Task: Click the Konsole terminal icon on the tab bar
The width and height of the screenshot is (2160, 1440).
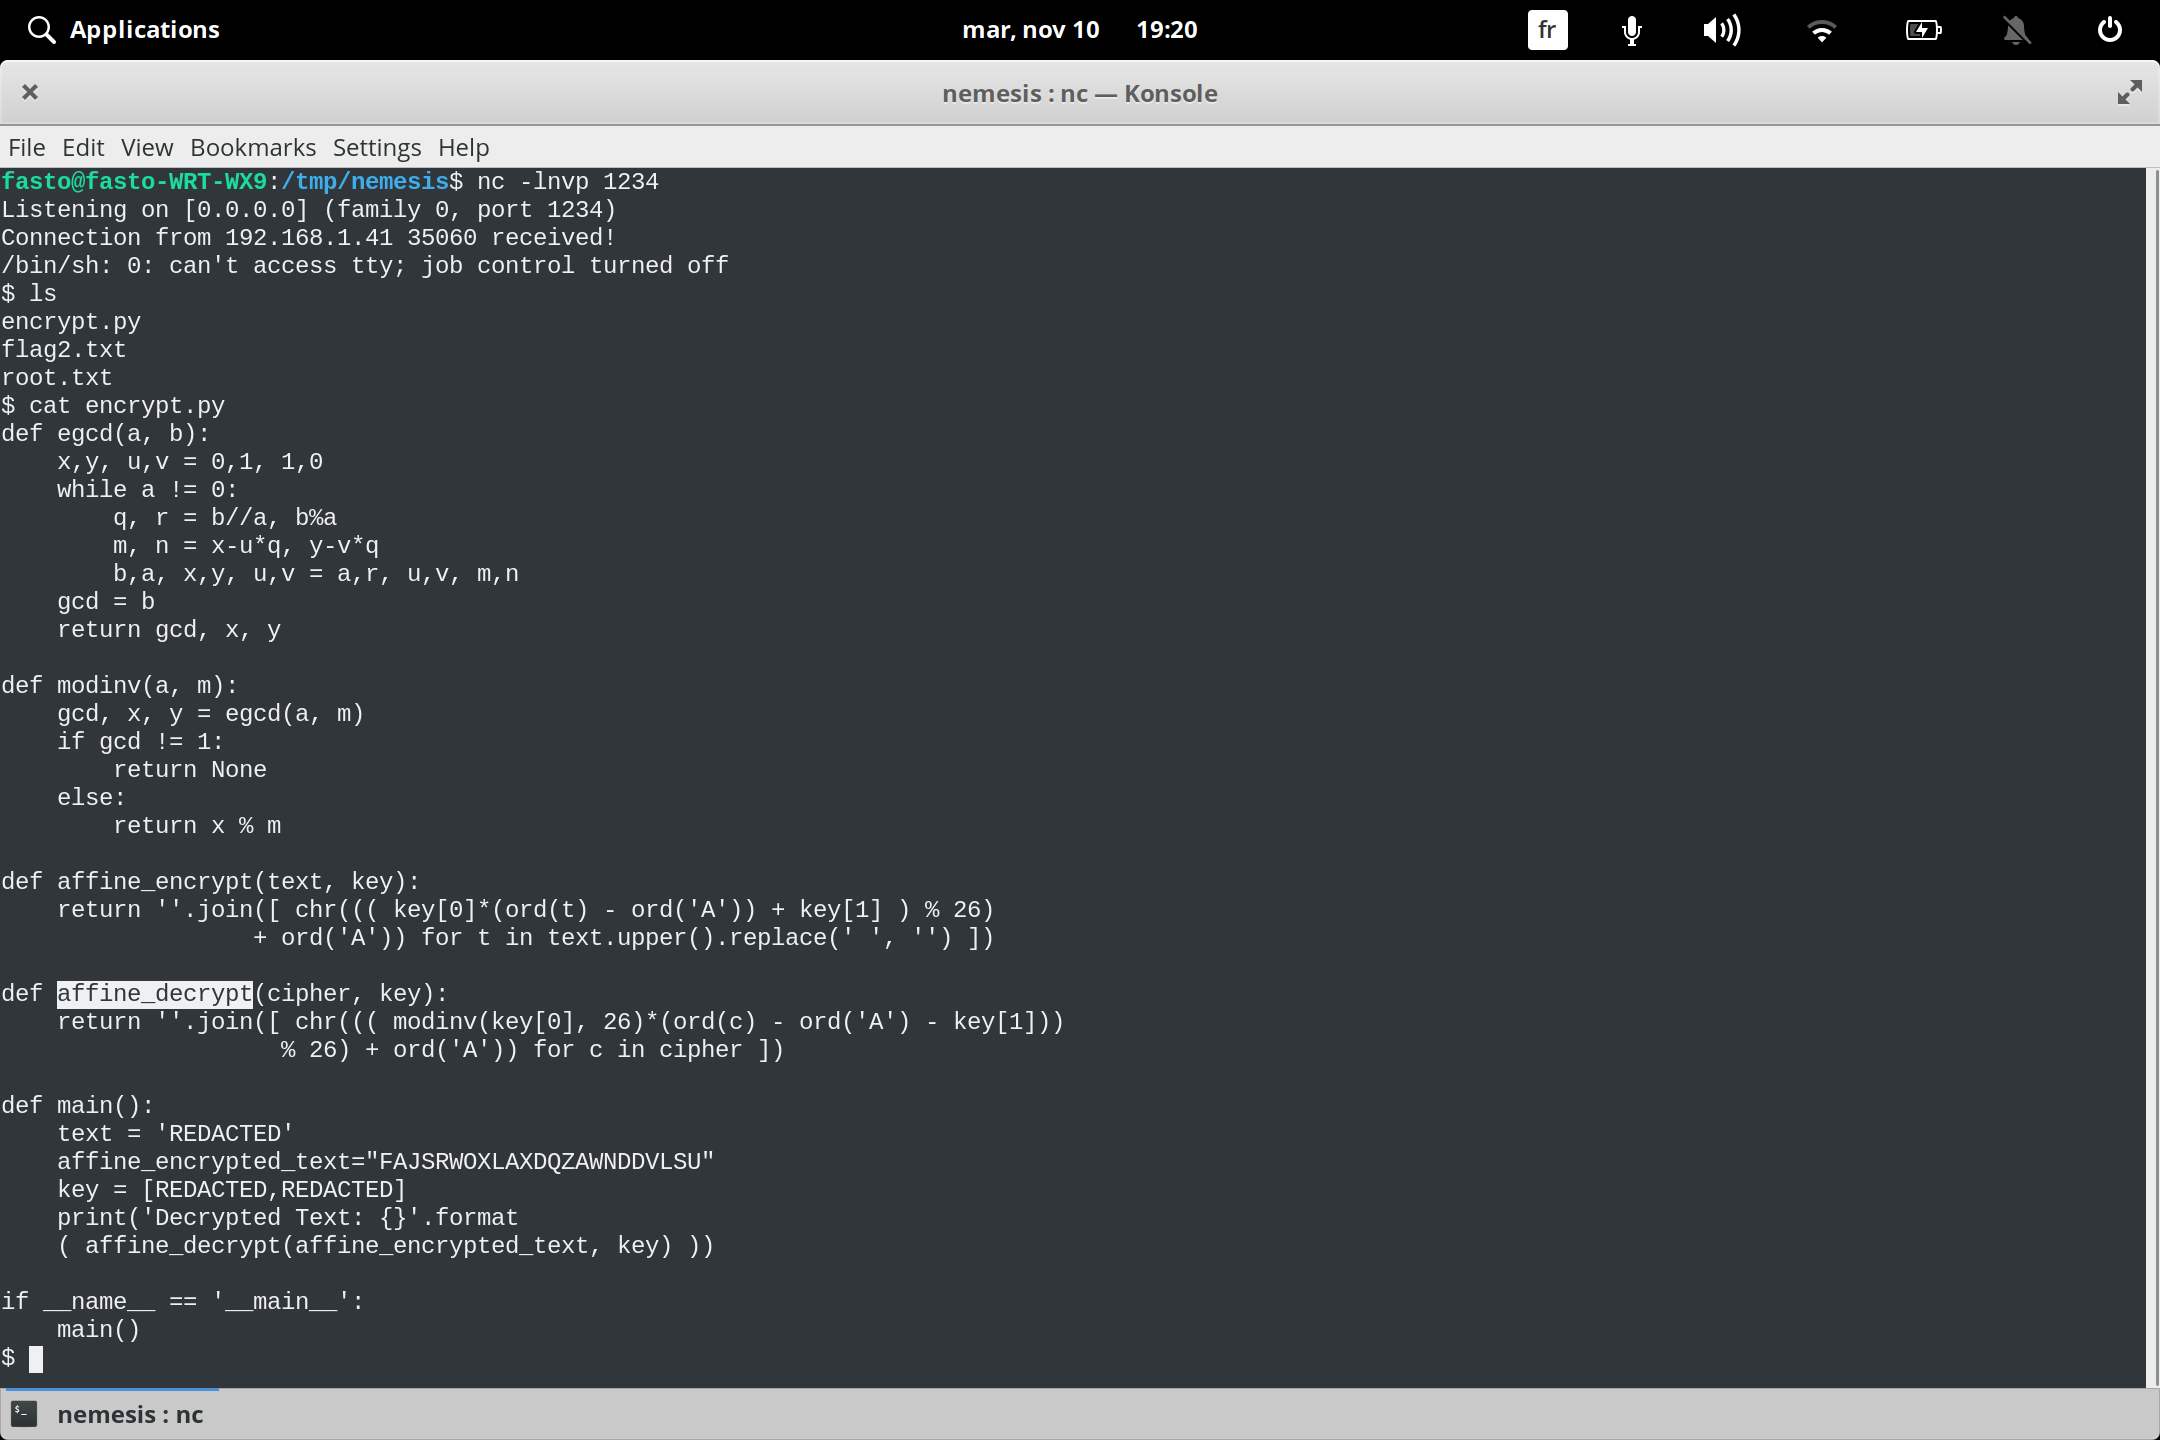Action: [x=24, y=1413]
